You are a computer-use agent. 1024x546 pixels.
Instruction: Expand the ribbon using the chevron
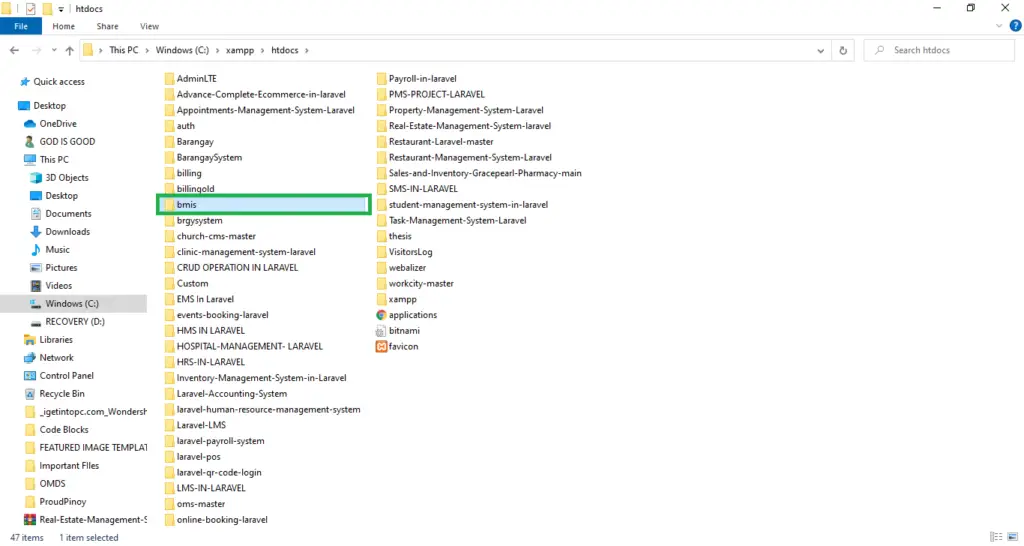(1001, 26)
